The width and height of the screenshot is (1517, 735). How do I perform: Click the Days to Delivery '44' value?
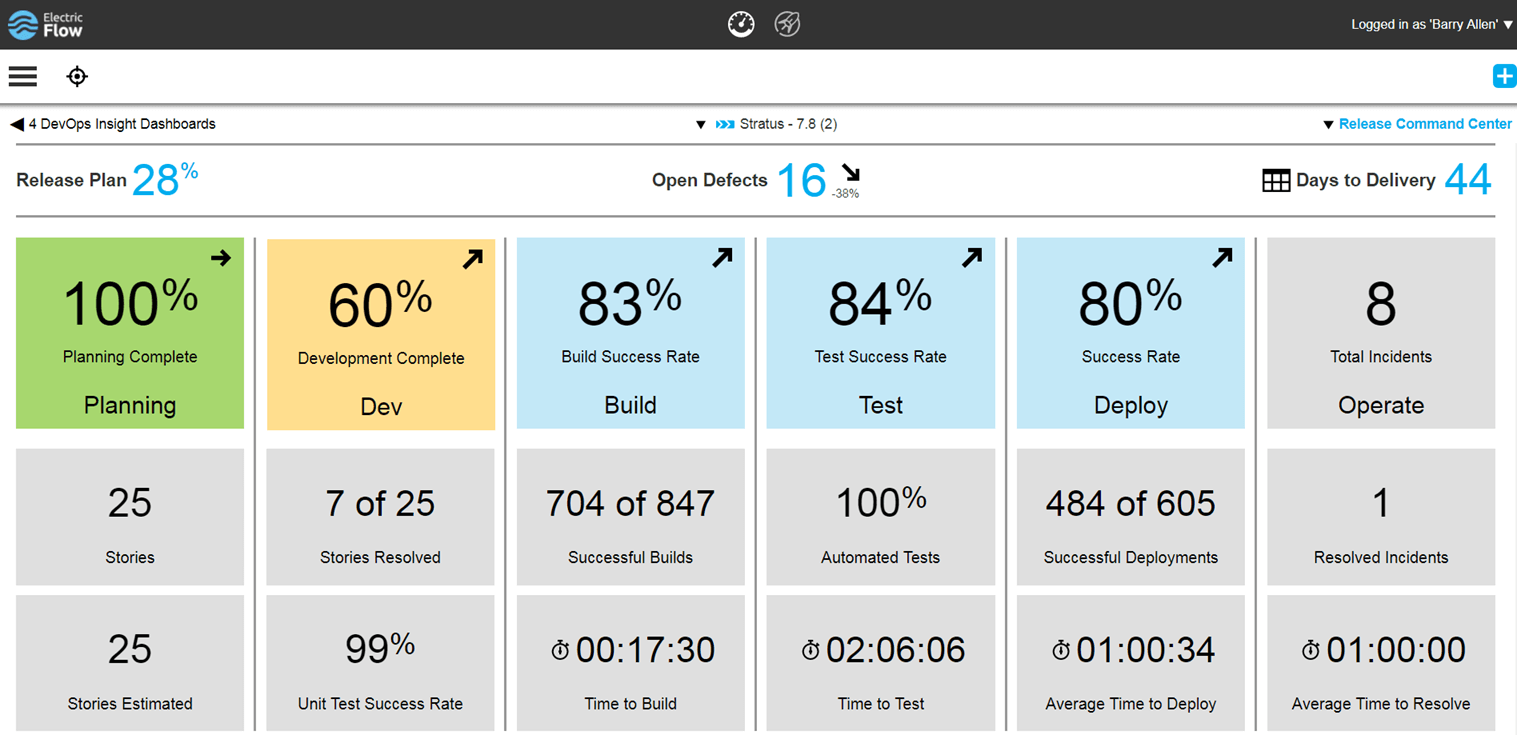pos(1468,180)
